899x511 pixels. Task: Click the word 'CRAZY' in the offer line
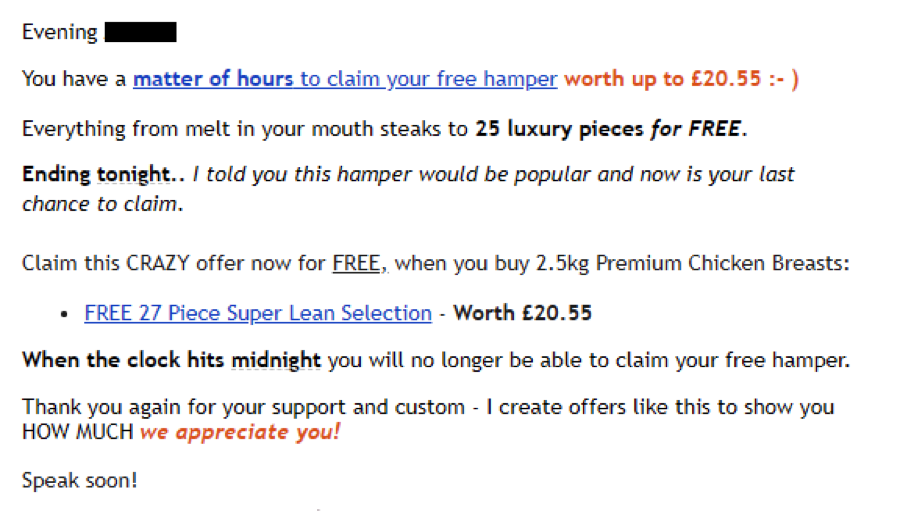point(158,263)
